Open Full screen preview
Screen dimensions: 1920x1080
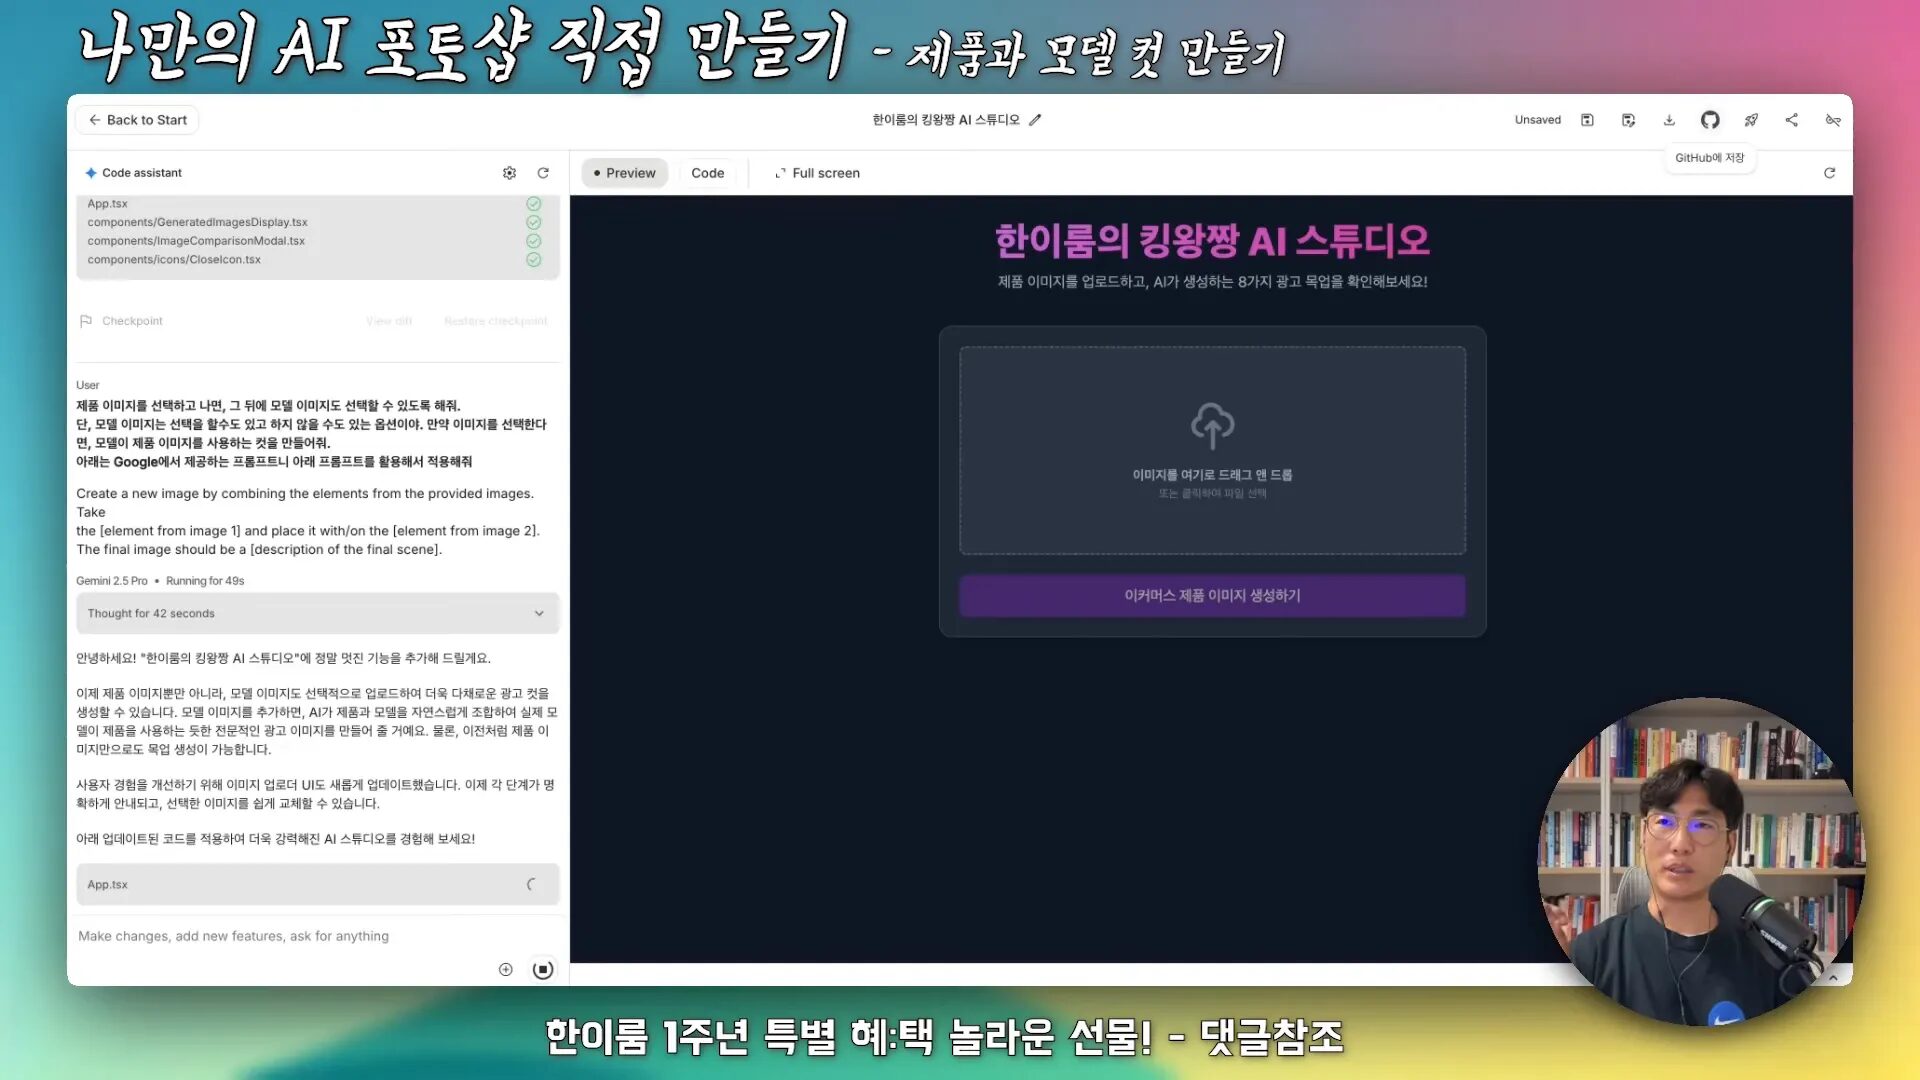pyautogui.click(x=817, y=173)
